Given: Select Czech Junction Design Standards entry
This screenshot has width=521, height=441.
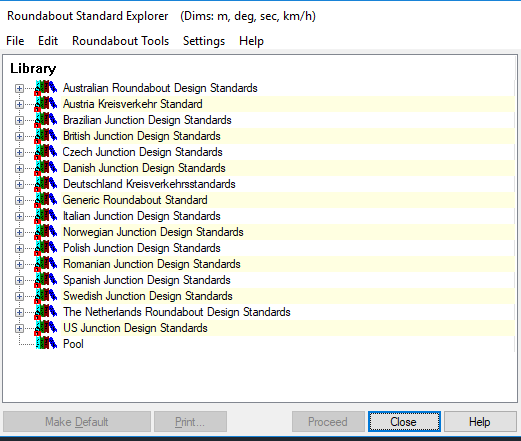Looking at the screenshot, I should pyautogui.click(x=143, y=152).
